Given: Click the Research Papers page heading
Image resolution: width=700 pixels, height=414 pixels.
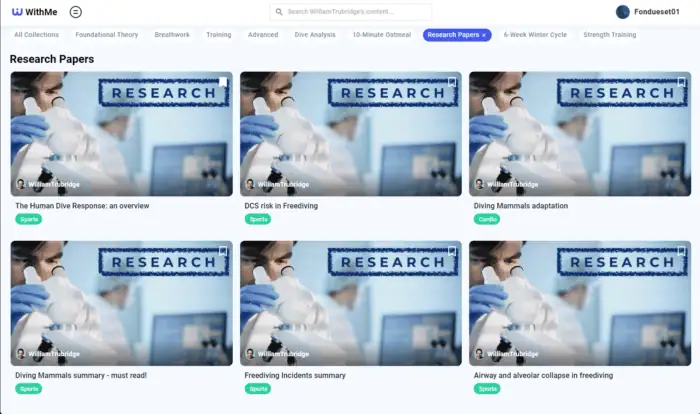Looking at the screenshot, I should tap(52, 59).
